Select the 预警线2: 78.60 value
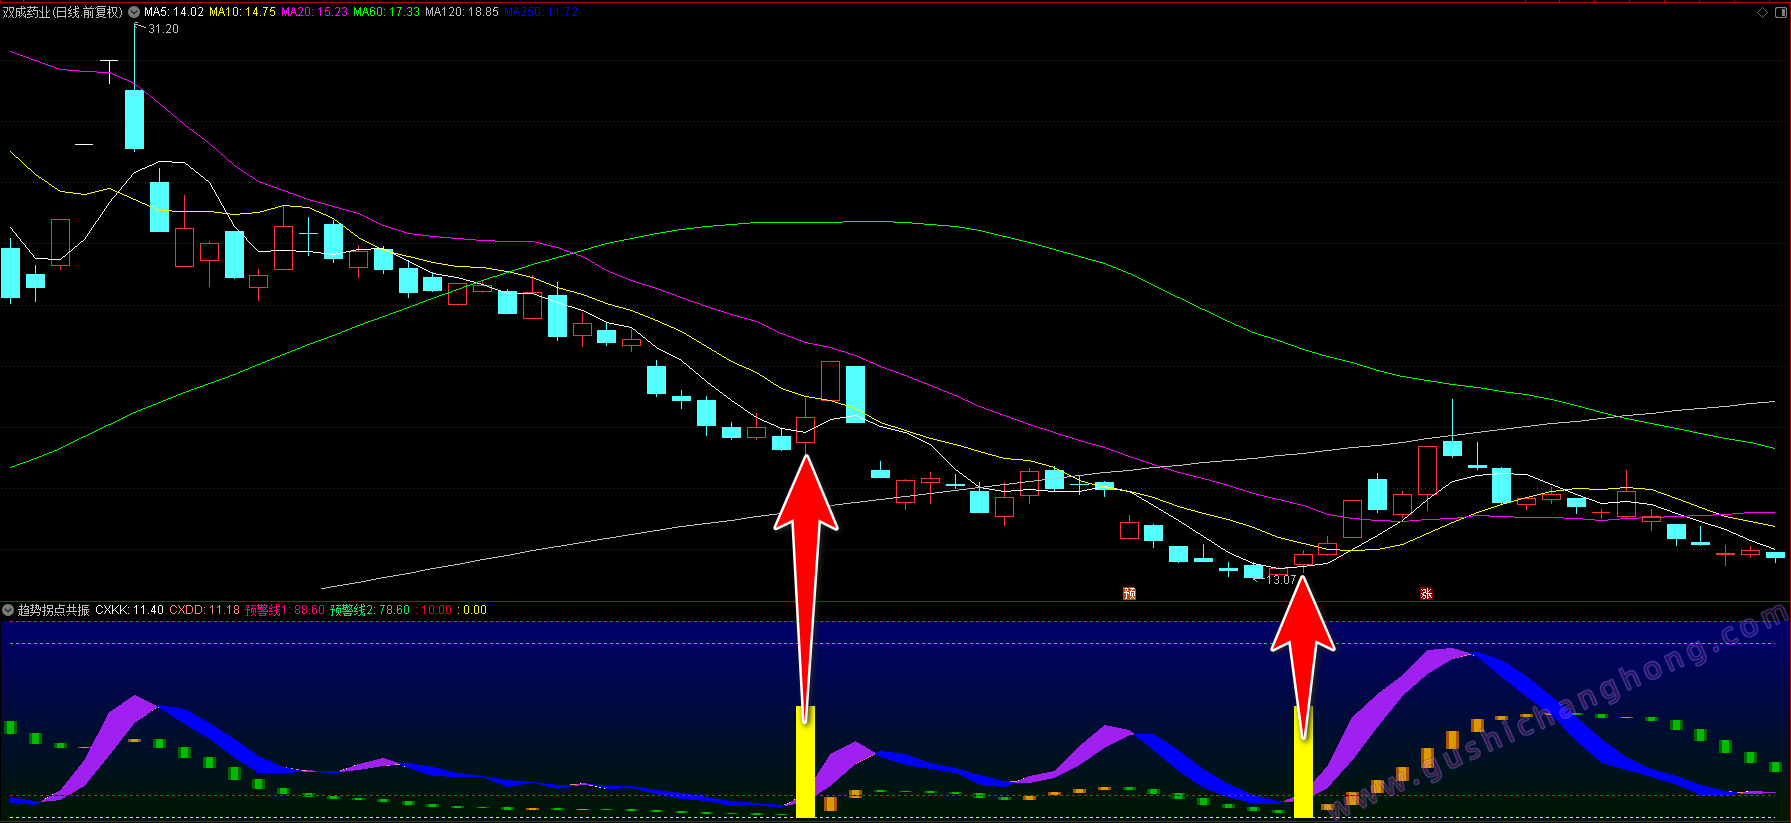 370,609
